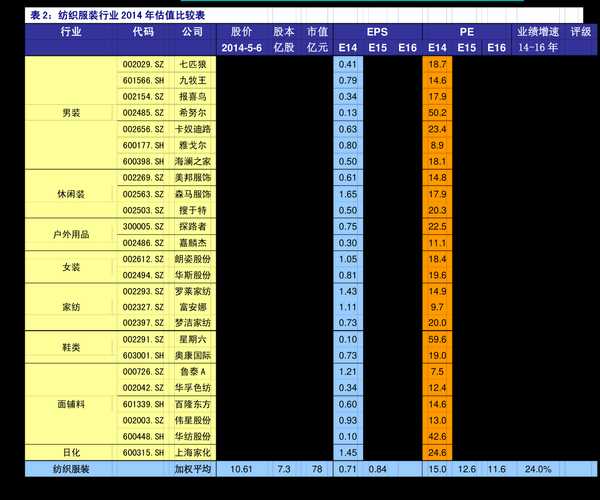Viewport: 600px width, 500px height.
Task: Click the 面辅料 industry cell
Action: tap(71, 404)
